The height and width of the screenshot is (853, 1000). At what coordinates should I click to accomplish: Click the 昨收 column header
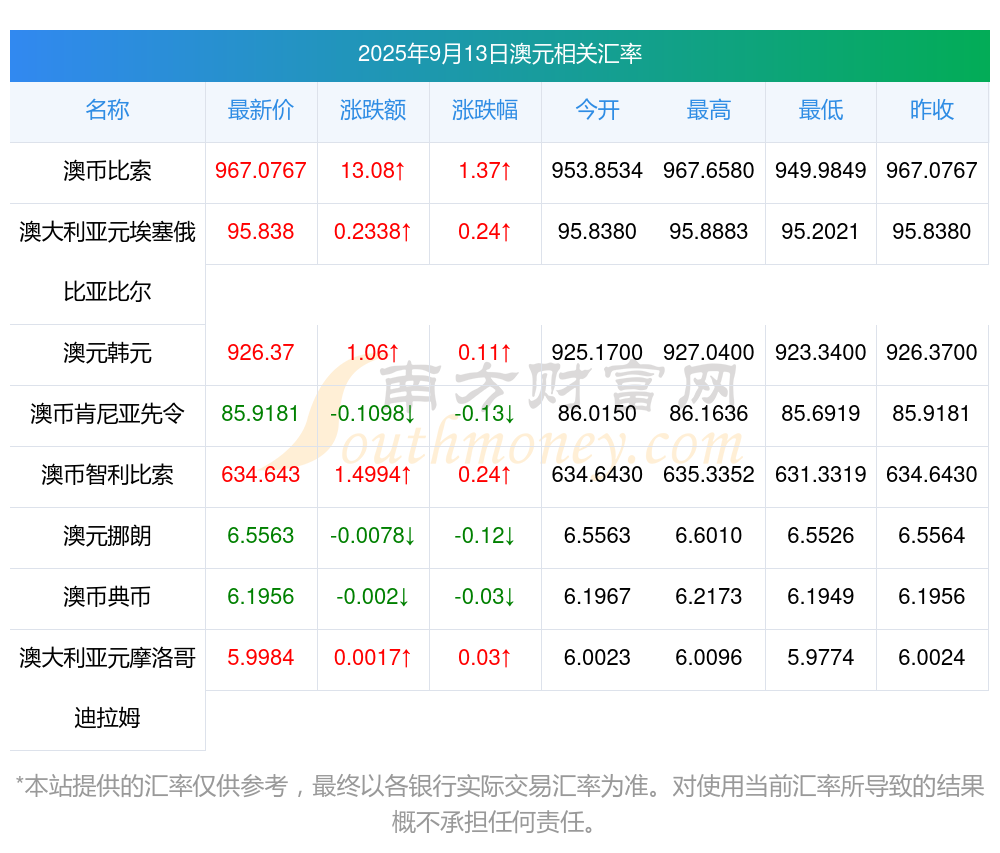coord(932,110)
